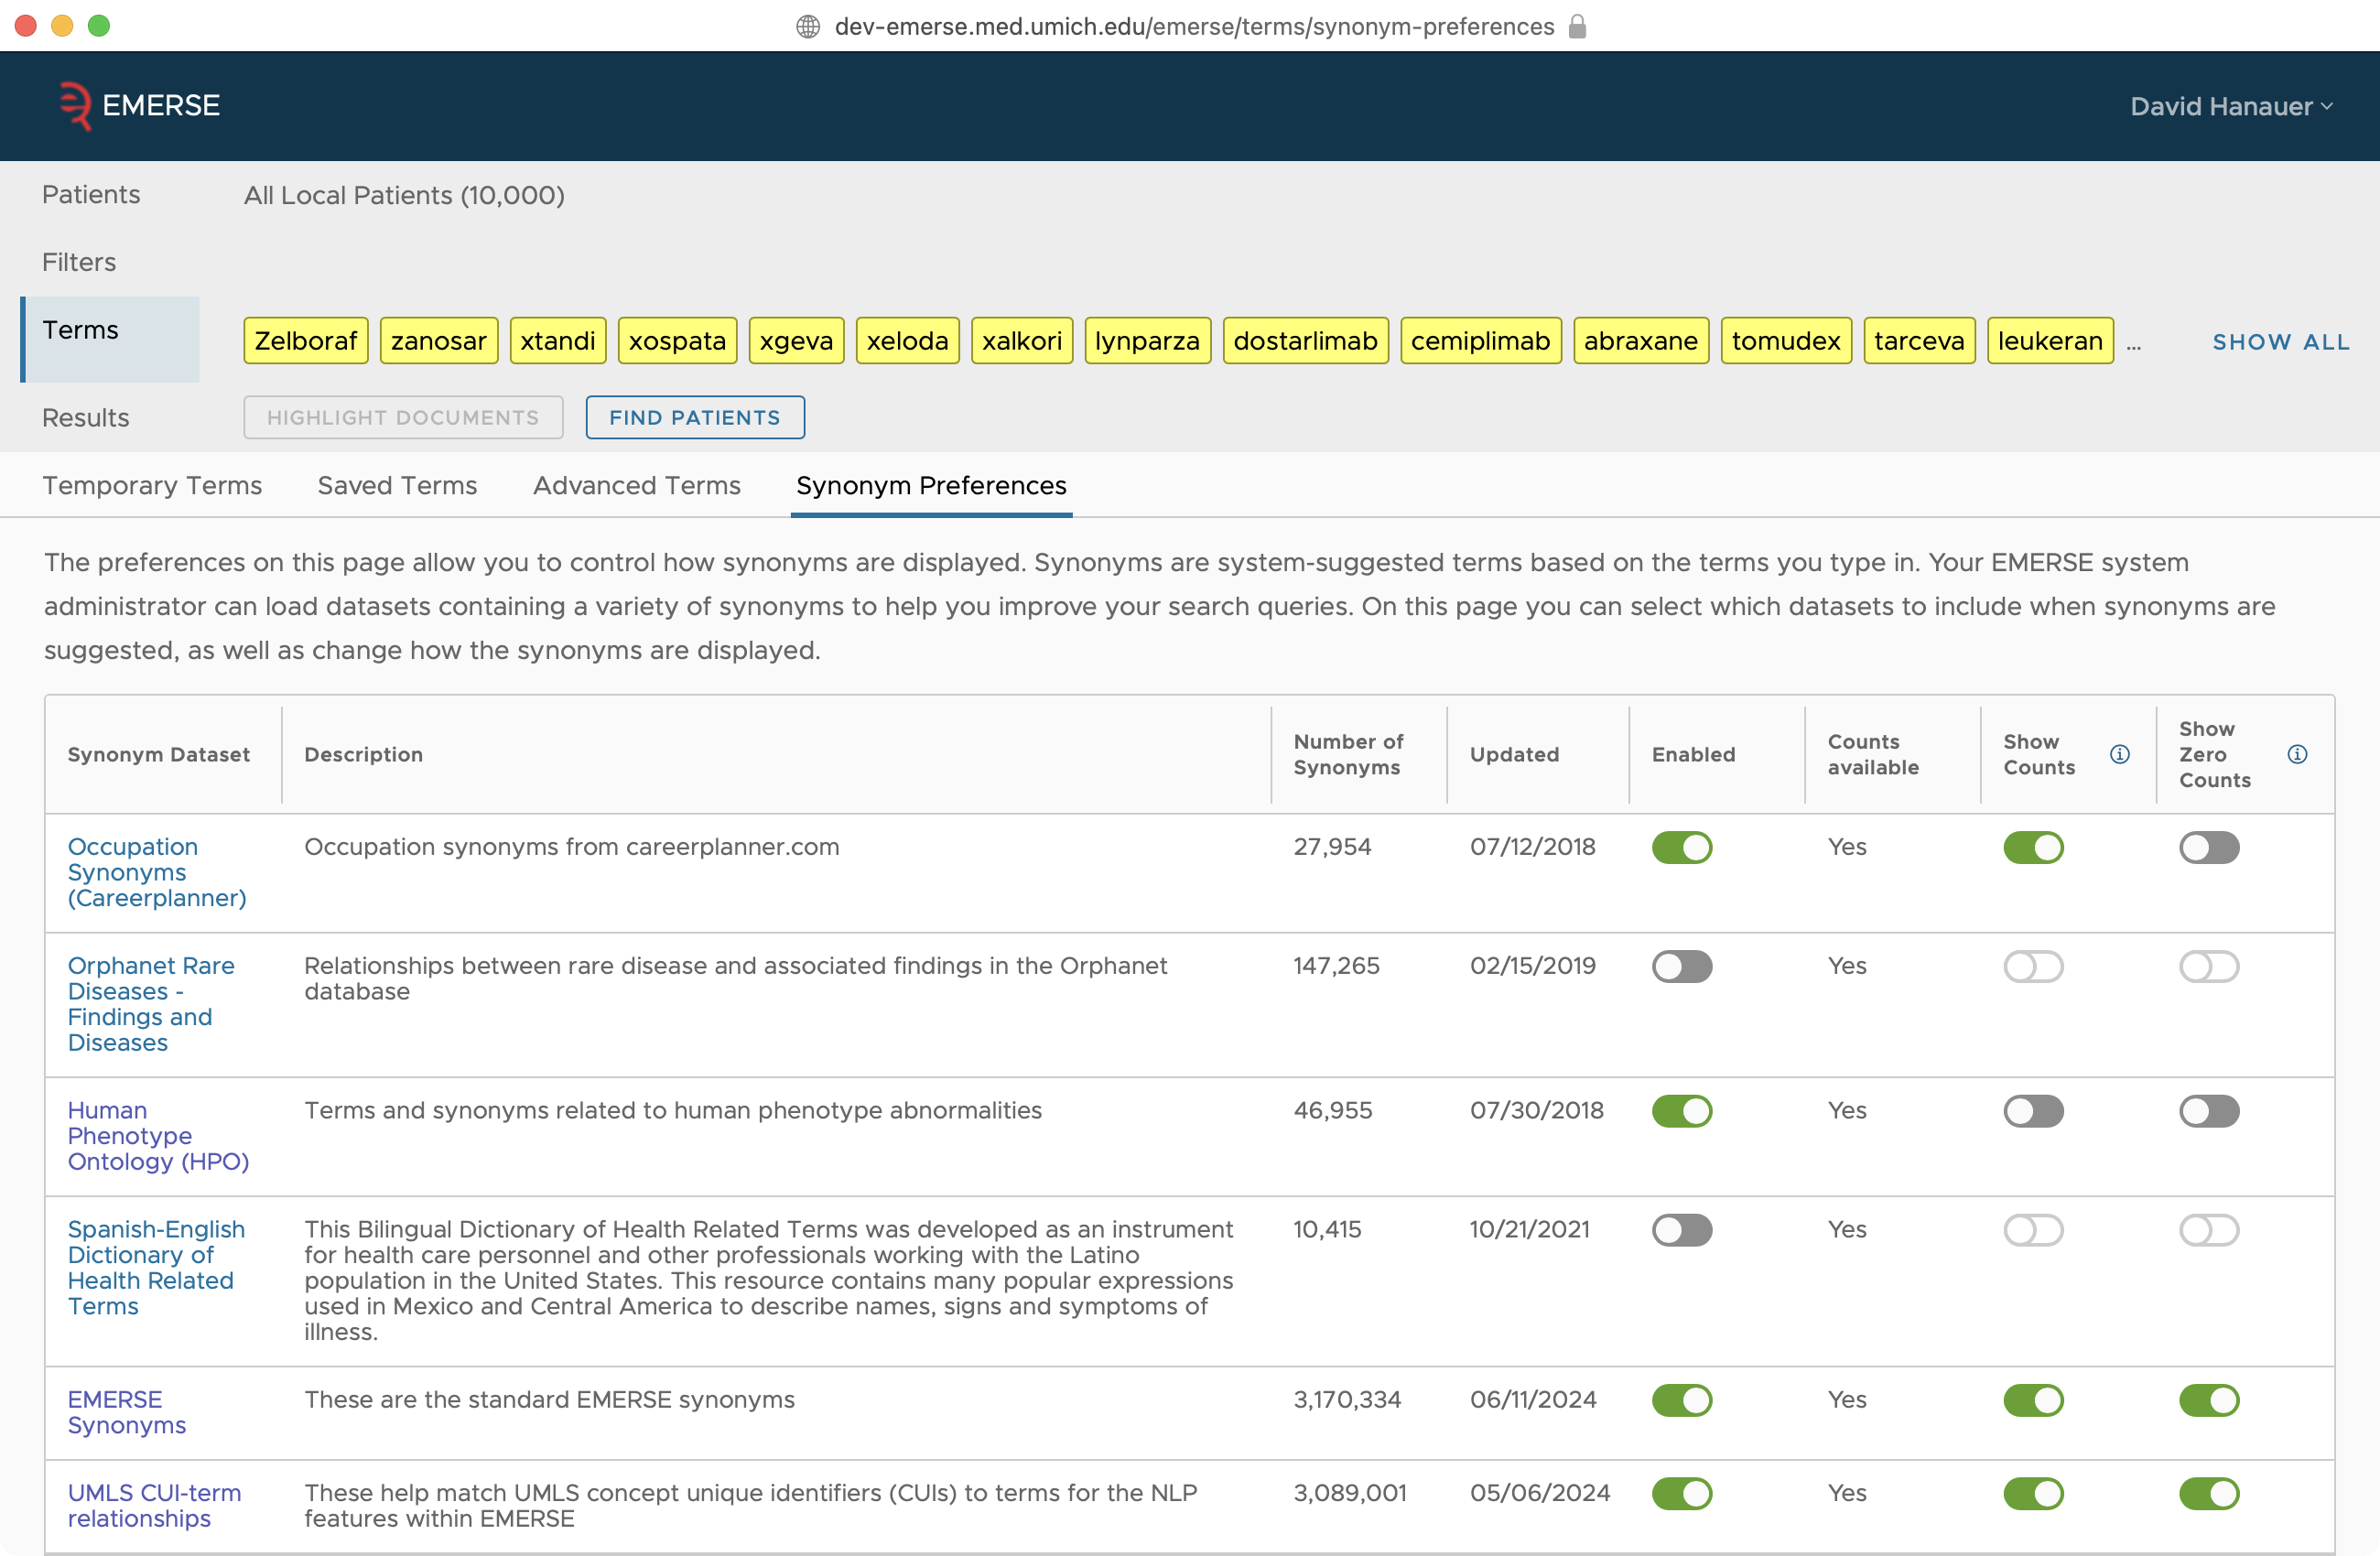The height and width of the screenshot is (1556, 2380).
Task: Turn on Show Zero Counts for Human Phenotype Ontology
Action: (x=2209, y=1111)
